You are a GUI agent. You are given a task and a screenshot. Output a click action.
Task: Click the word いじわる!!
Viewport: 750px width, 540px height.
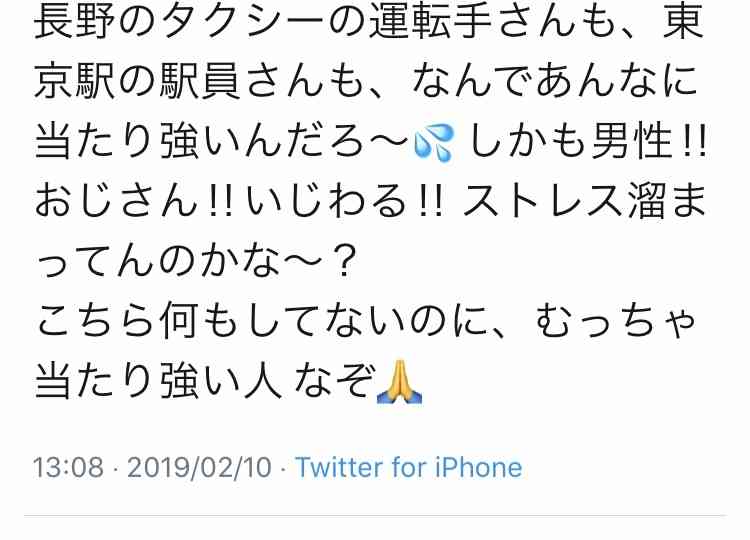point(345,201)
